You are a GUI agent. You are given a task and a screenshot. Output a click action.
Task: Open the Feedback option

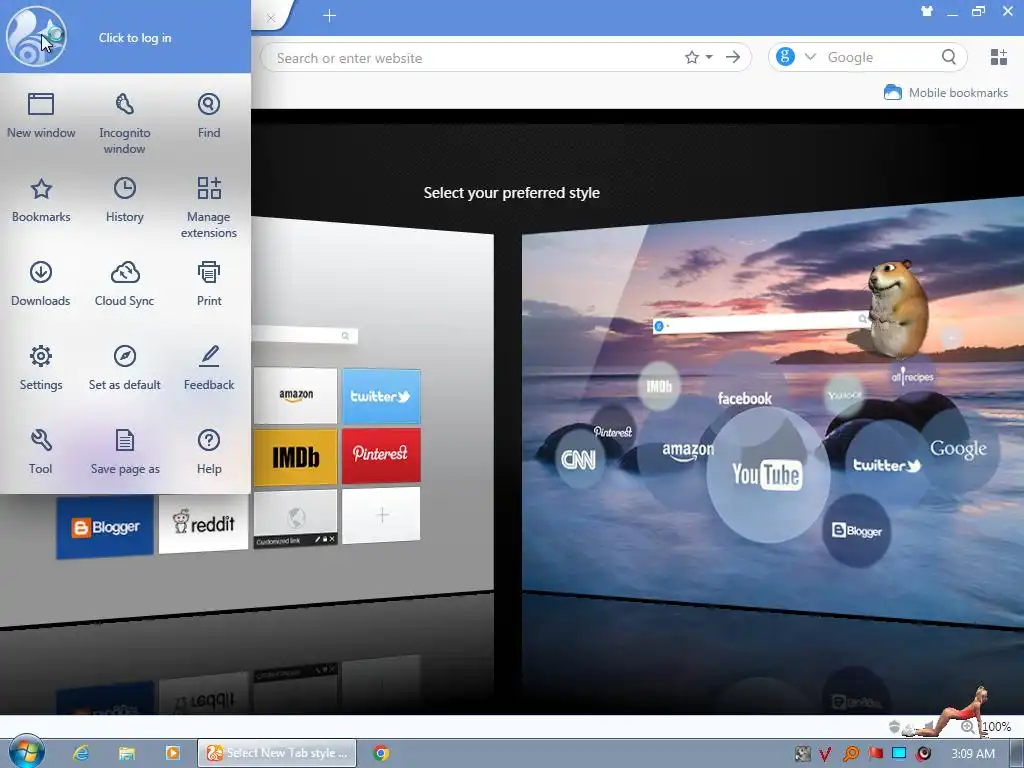tap(209, 368)
